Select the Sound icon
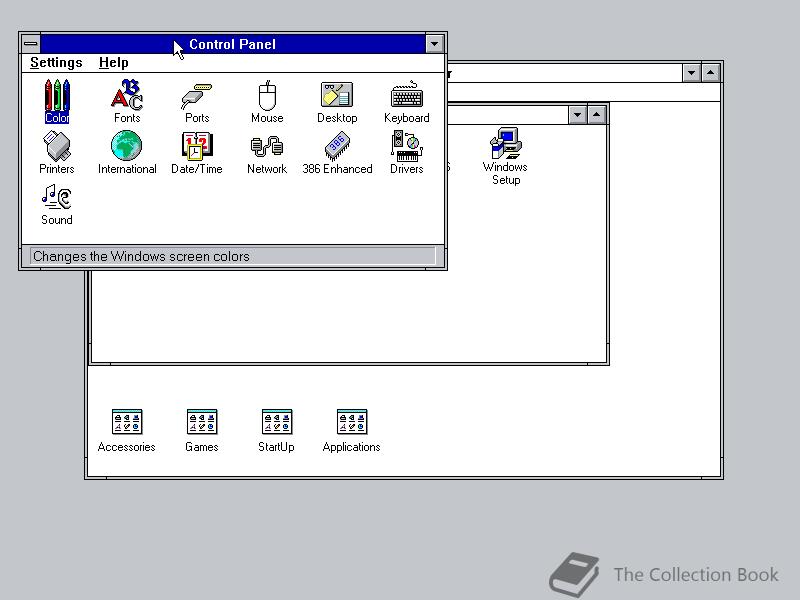This screenshot has height=600, width=800. coord(57,204)
